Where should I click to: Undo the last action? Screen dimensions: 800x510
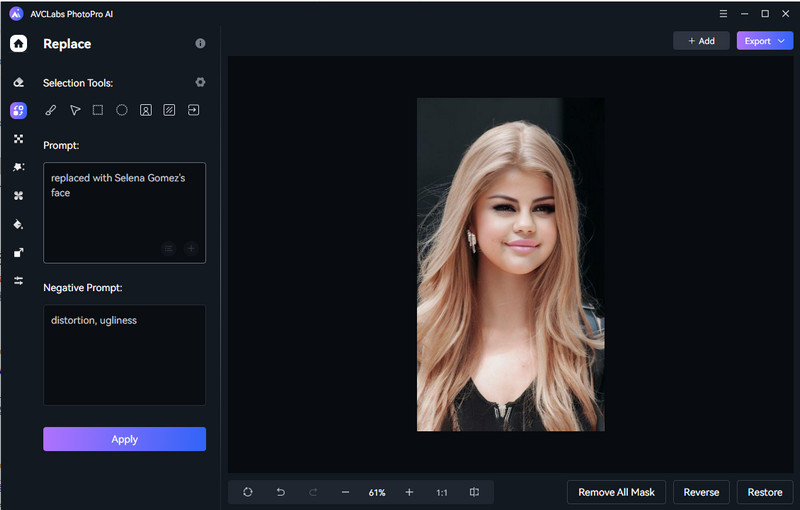click(280, 492)
